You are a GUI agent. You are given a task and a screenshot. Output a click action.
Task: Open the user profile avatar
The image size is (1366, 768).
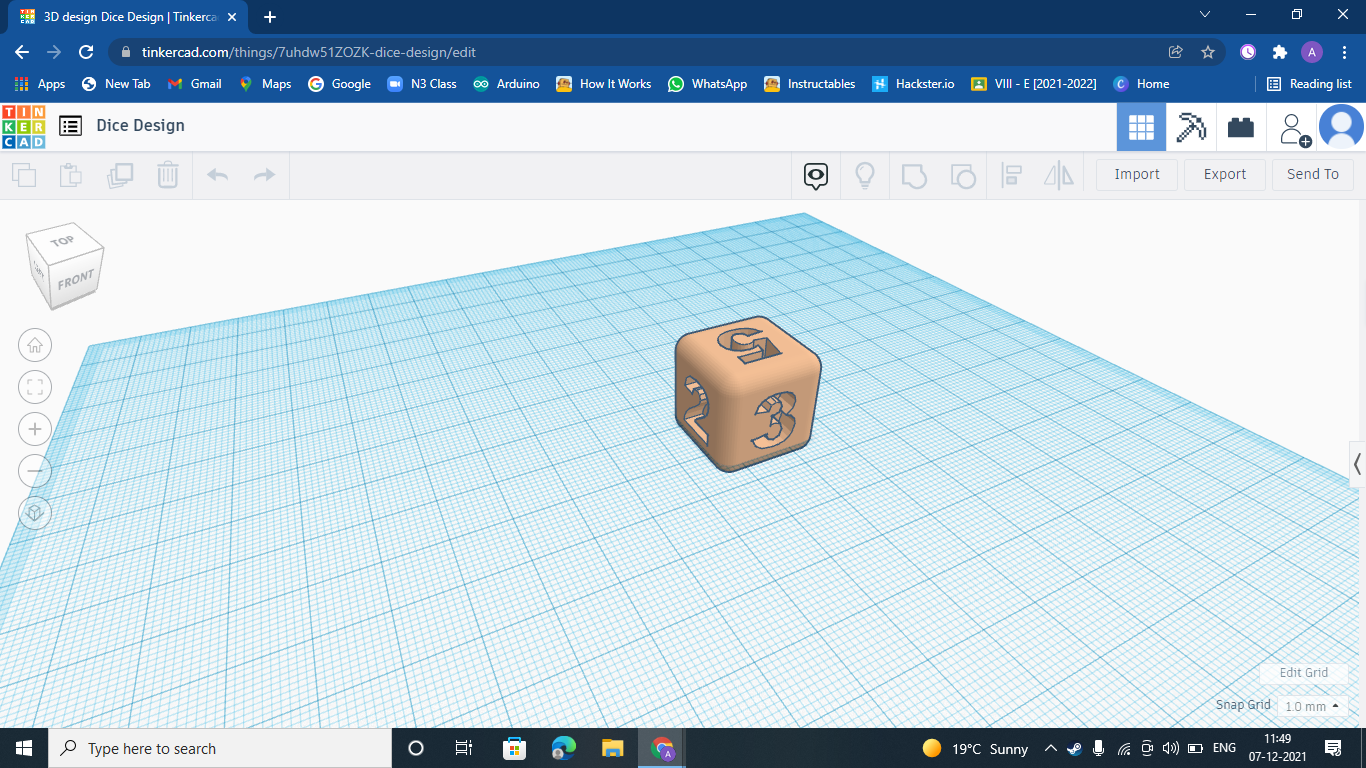1341,127
